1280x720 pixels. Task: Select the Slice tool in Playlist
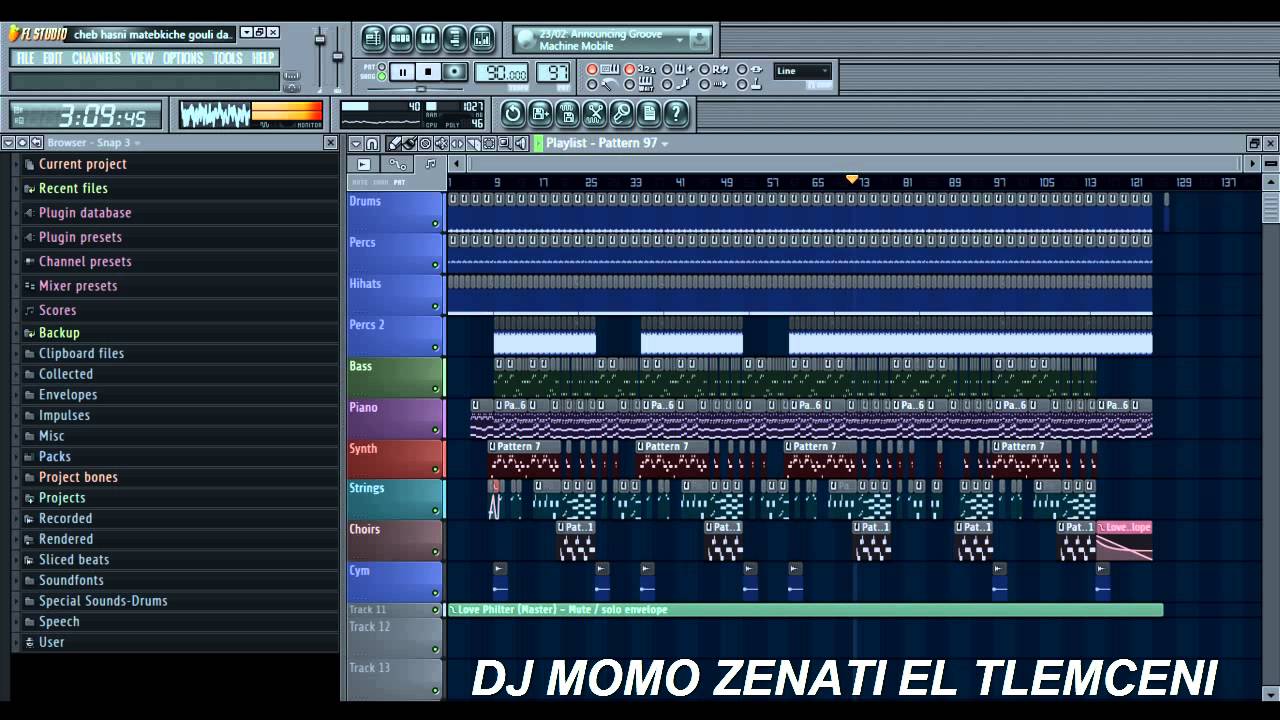[473, 144]
